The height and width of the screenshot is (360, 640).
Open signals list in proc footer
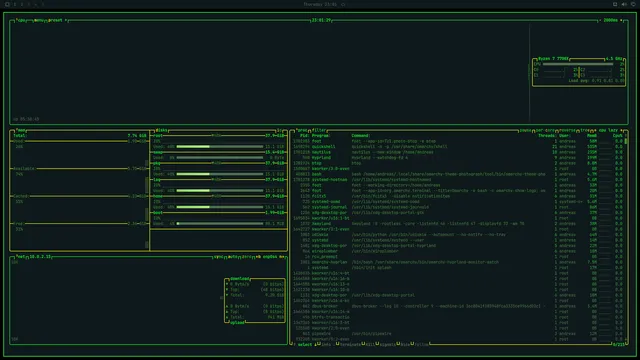click(x=387, y=344)
